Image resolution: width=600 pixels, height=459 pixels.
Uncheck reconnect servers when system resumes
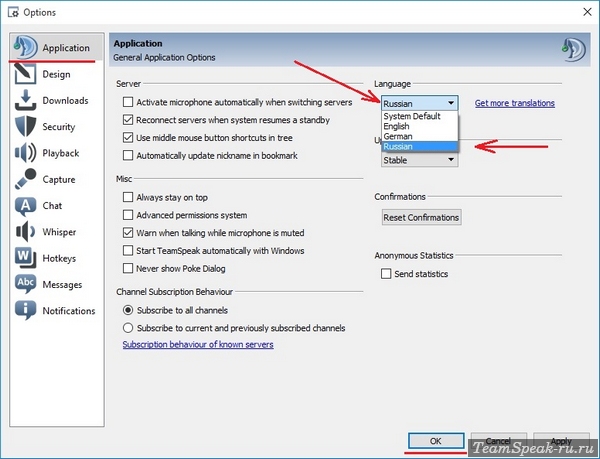(128, 120)
